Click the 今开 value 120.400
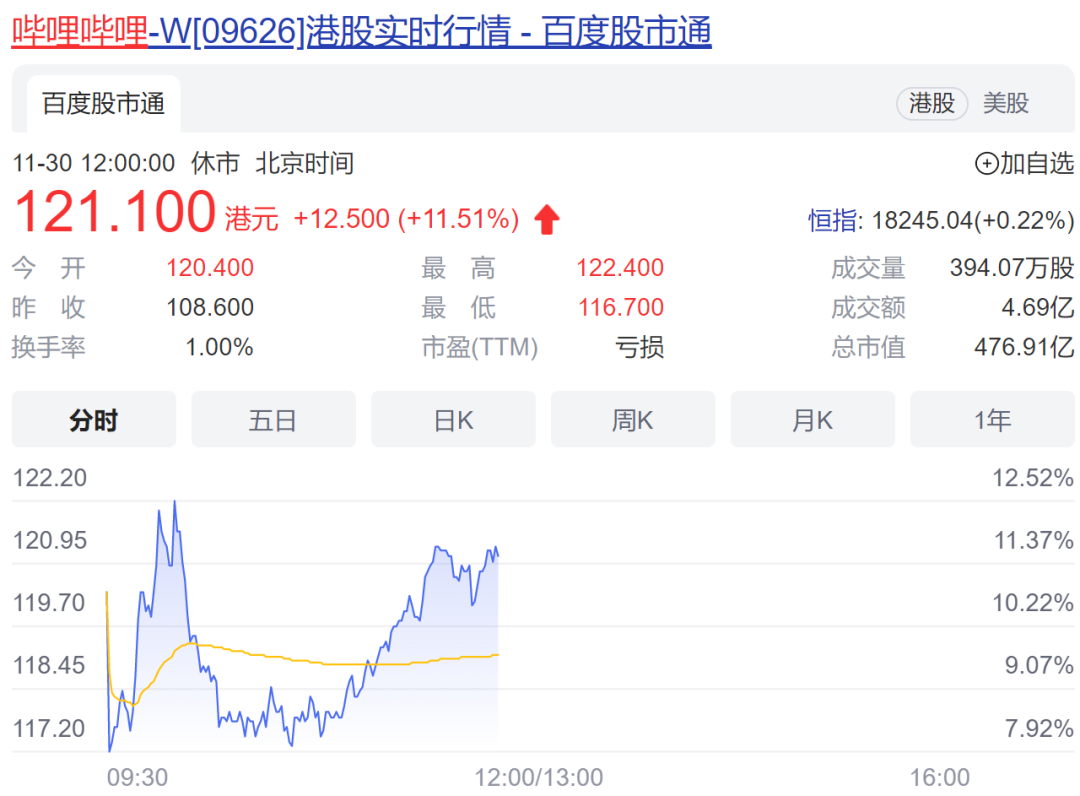Viewport: 1080px width, 796px height. pos(210,268)
